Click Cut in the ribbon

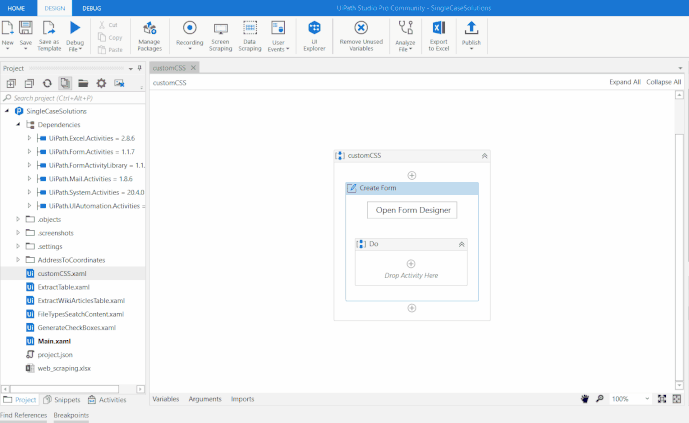click(109, 25)
